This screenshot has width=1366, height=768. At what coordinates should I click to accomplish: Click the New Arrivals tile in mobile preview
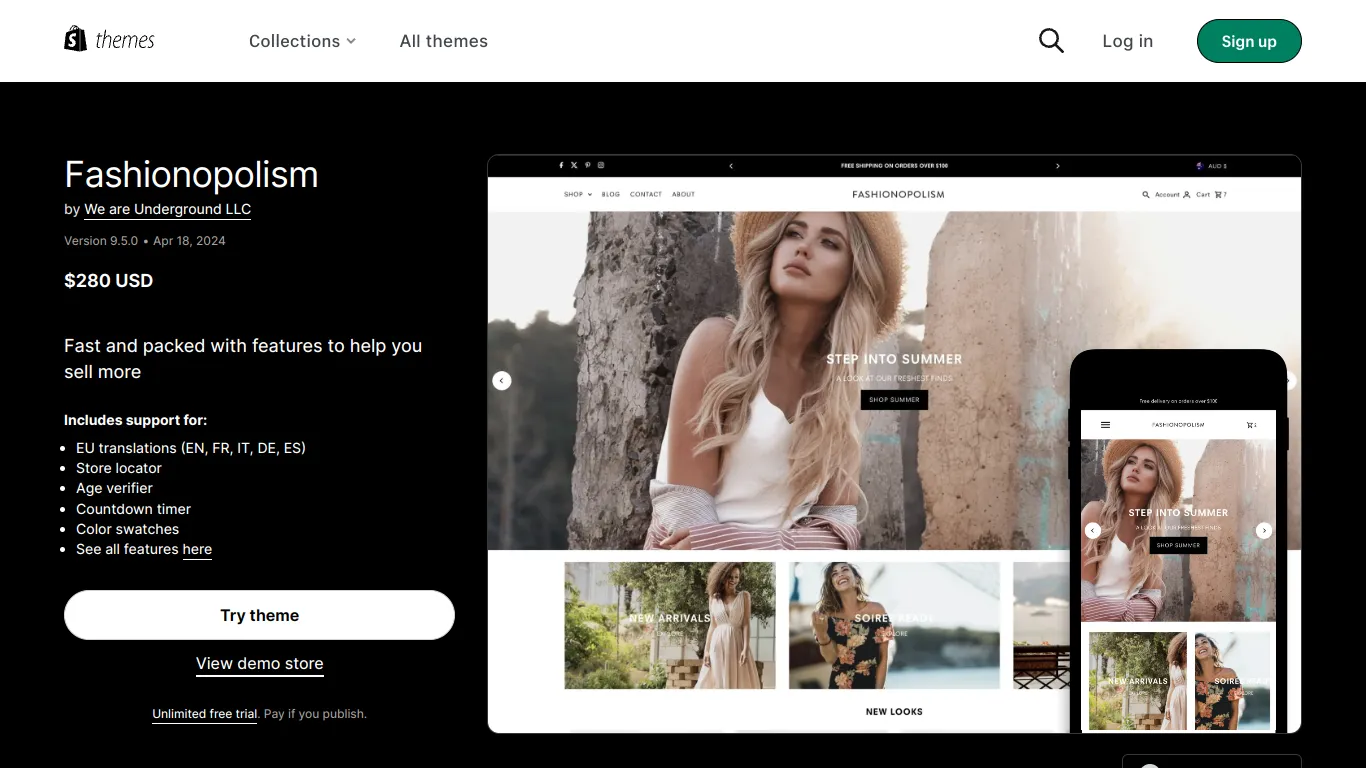(1138, 680)
